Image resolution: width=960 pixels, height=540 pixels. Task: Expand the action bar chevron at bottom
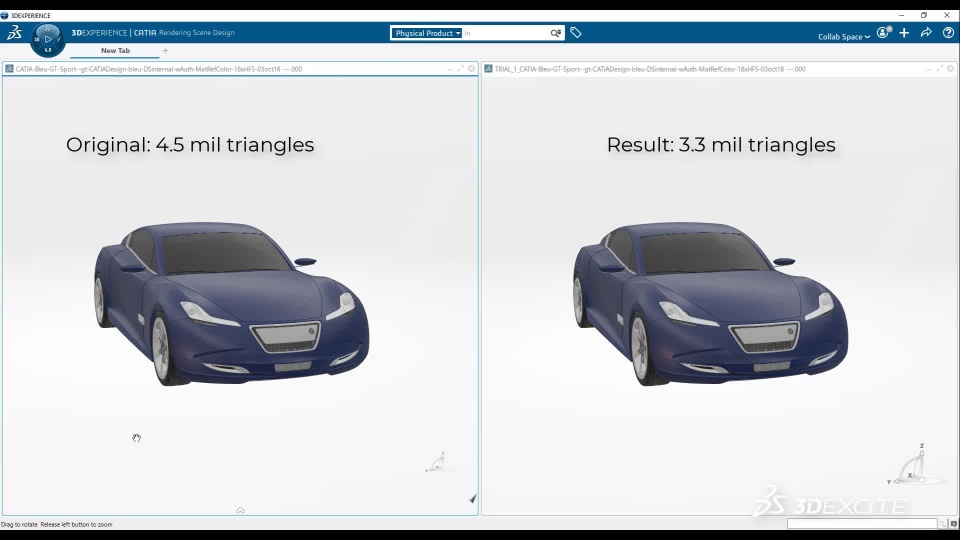240,510
